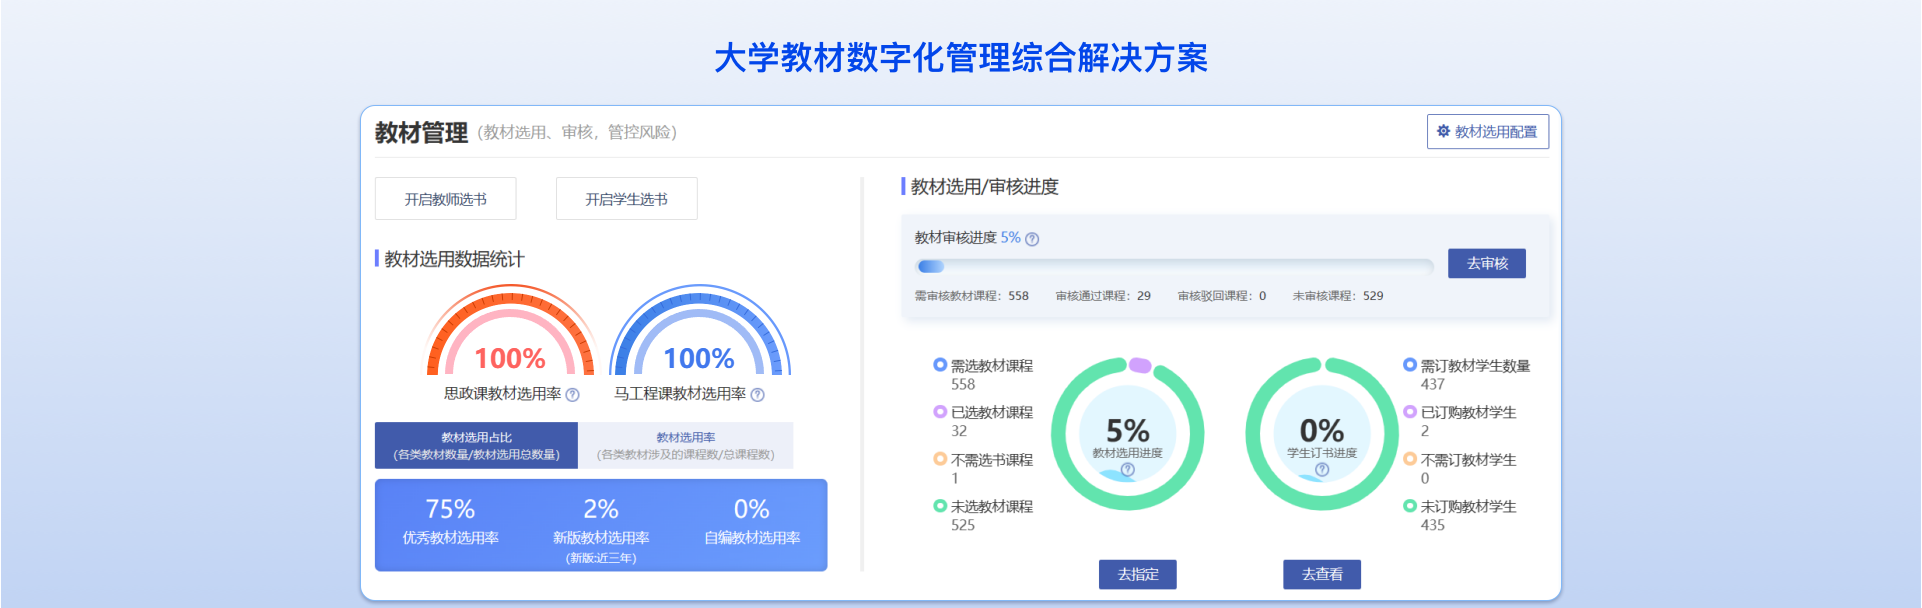Screen dimensions: 1922x608
Task: Open 教材选用配置 settings button
Action: tap(1487, 132)
